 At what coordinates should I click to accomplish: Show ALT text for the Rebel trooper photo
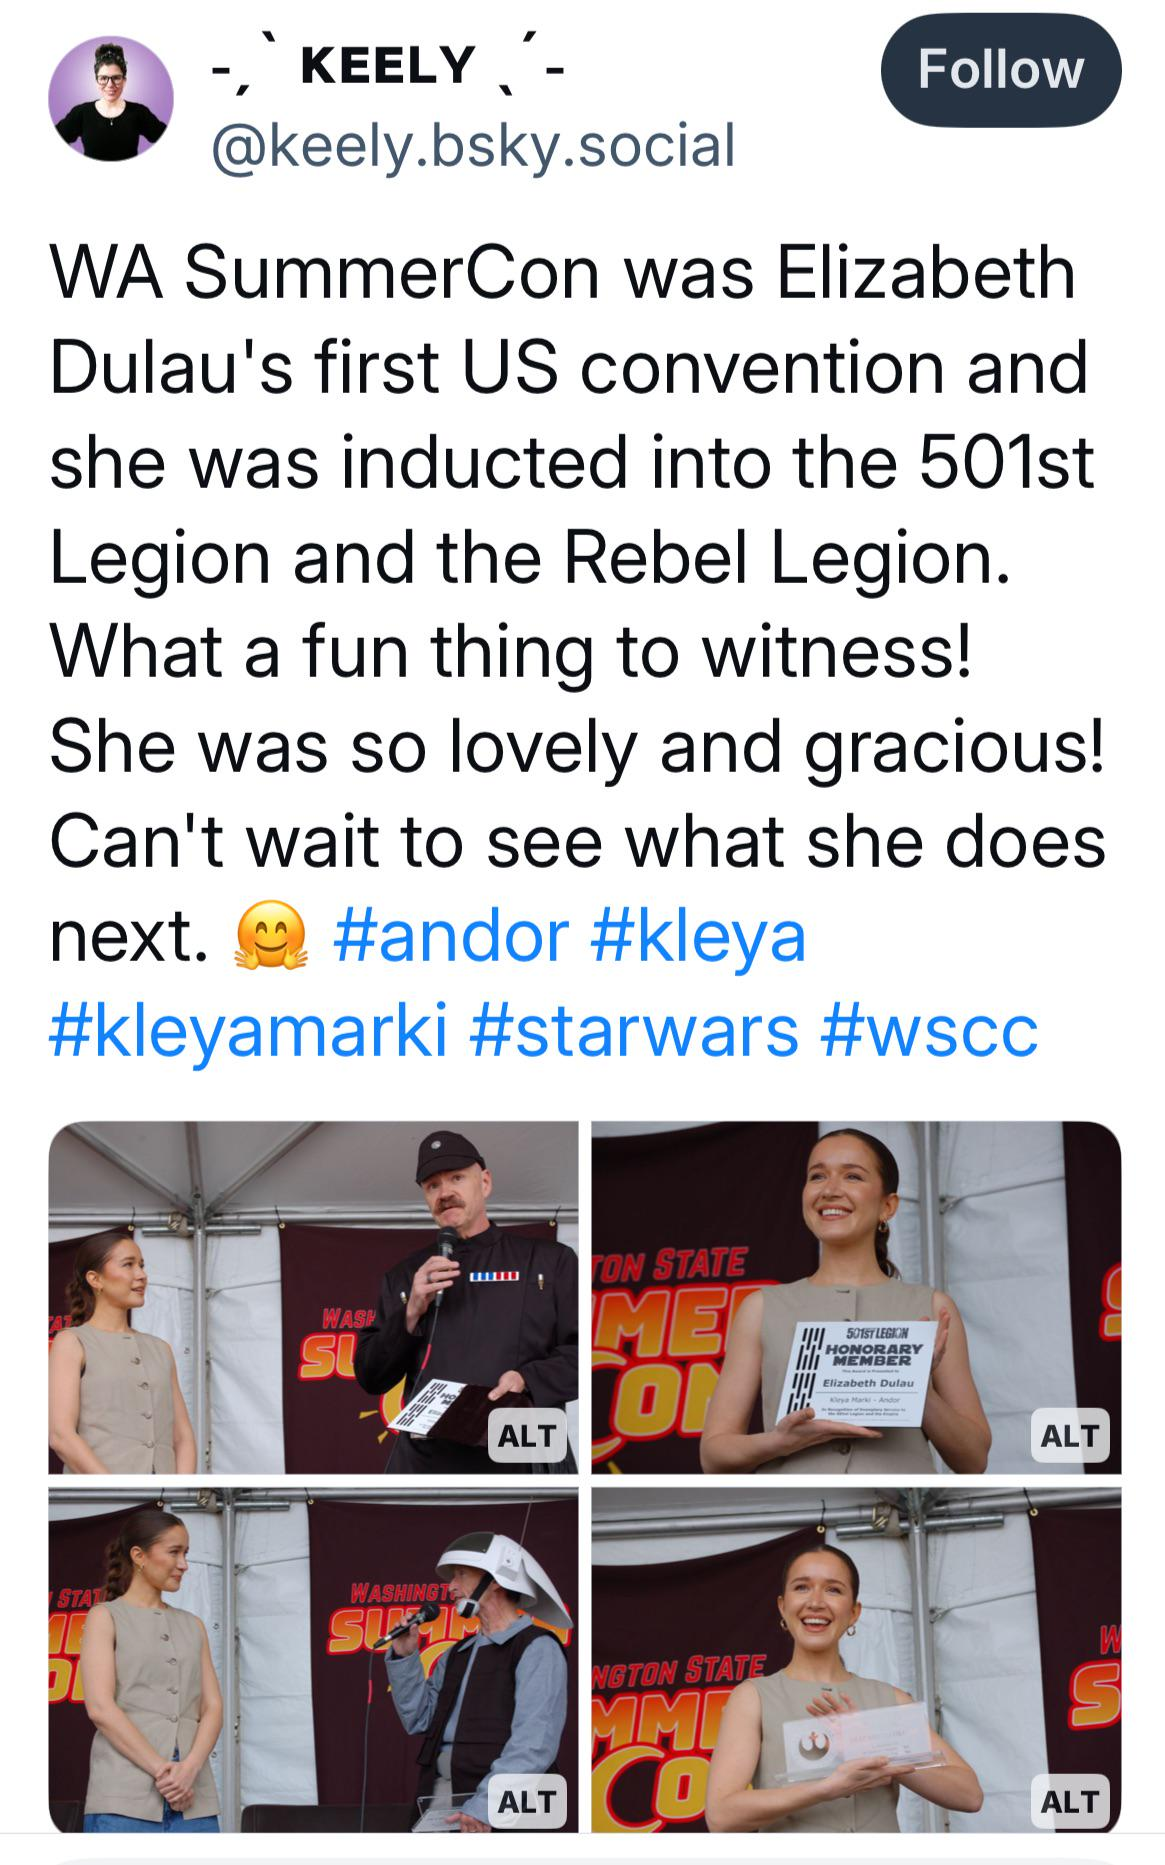(527, 1801)
